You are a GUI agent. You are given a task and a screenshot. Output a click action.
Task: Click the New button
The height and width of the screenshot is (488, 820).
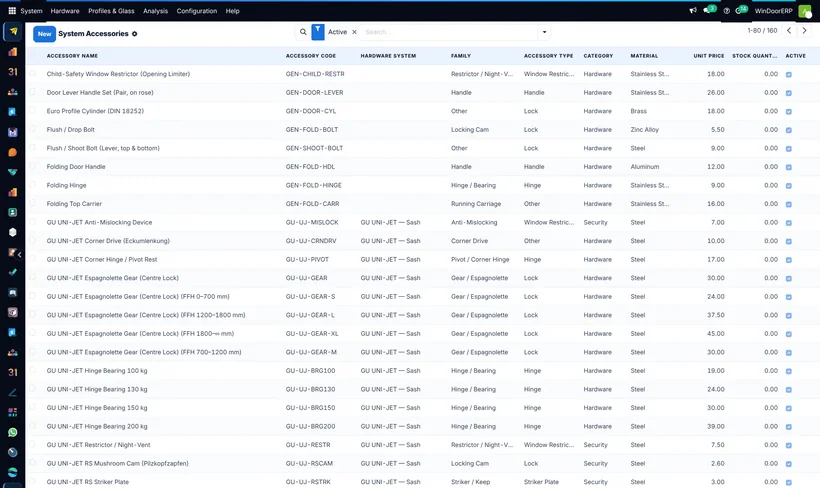[x=44, y=33]
